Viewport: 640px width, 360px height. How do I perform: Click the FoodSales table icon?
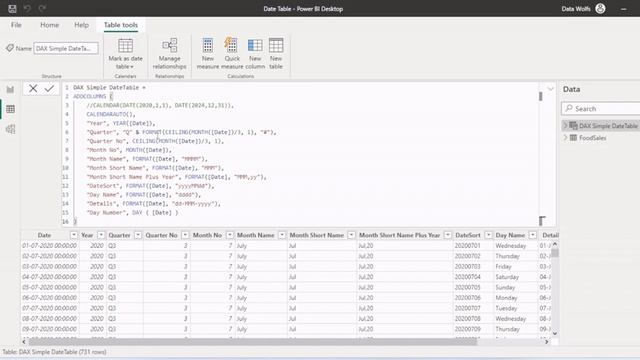pos(573,138)
